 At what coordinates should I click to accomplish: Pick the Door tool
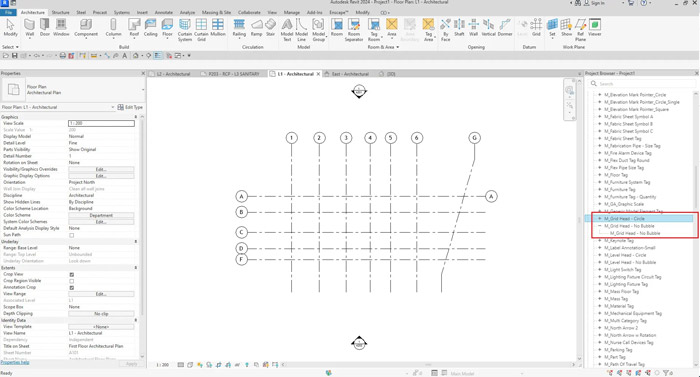click(x=45, y=27)
